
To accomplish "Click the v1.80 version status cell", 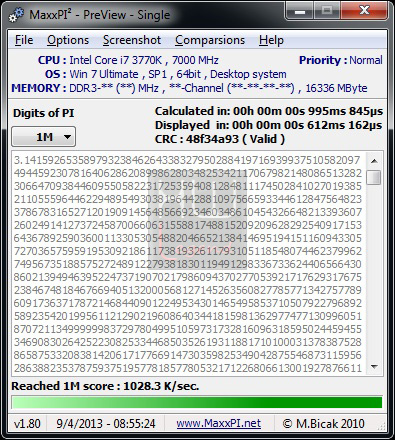I will pos(27,424).
